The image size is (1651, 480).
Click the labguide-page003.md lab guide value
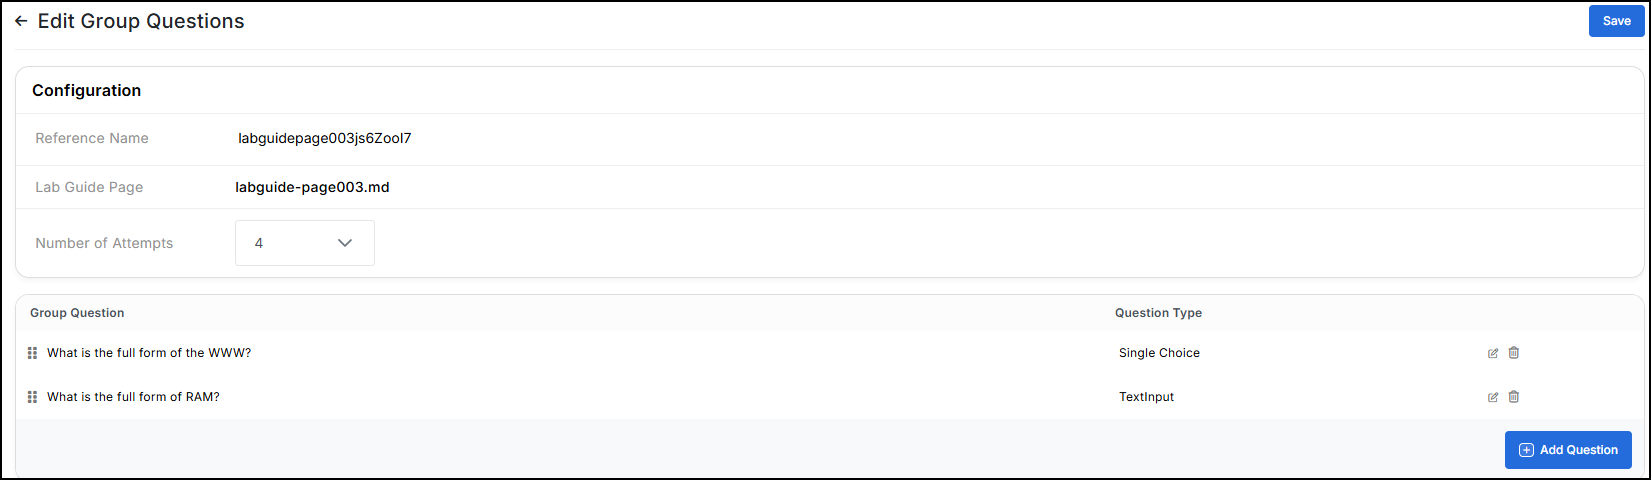pyautogui.click(x=312, y=187)
